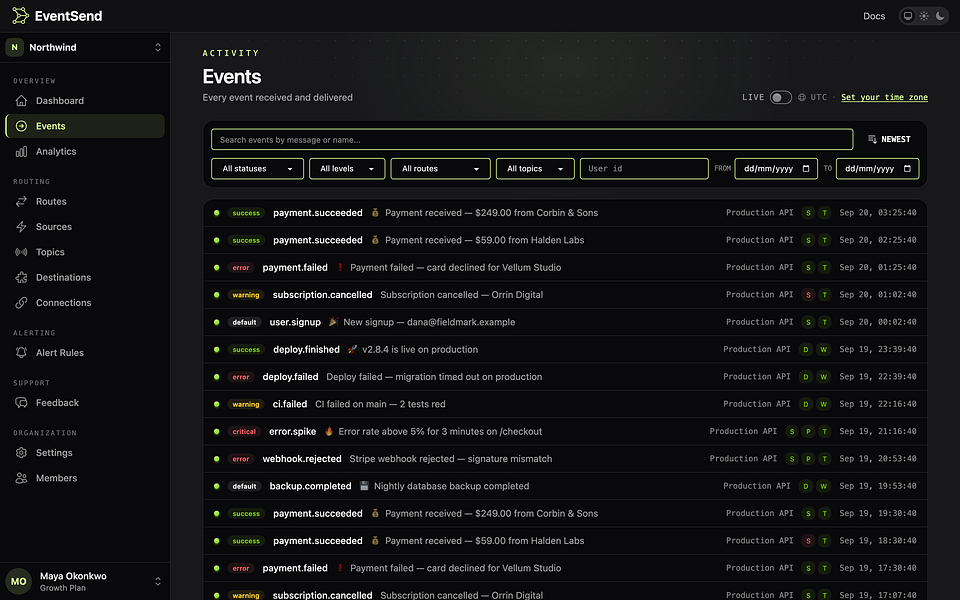This screenshot has height=600, width=960.
Task: Click timestamp Sep 19, 22:39:40
Action: (x=877, y=377)
